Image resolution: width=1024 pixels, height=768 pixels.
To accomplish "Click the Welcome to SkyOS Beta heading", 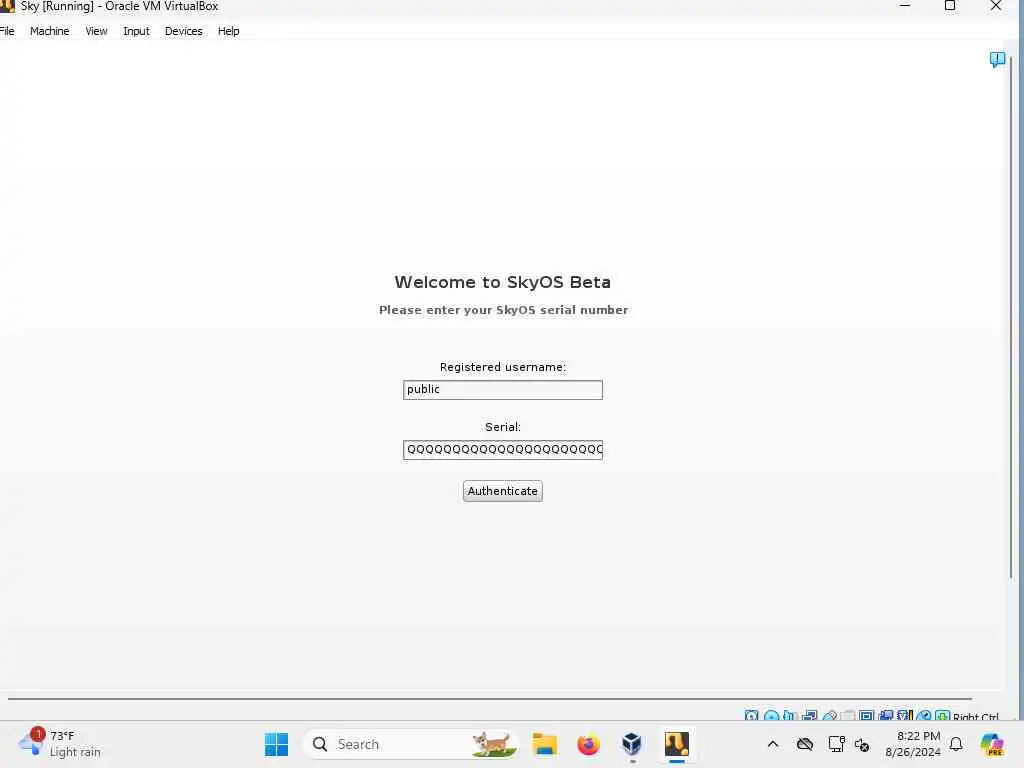I will pos(503,282).
